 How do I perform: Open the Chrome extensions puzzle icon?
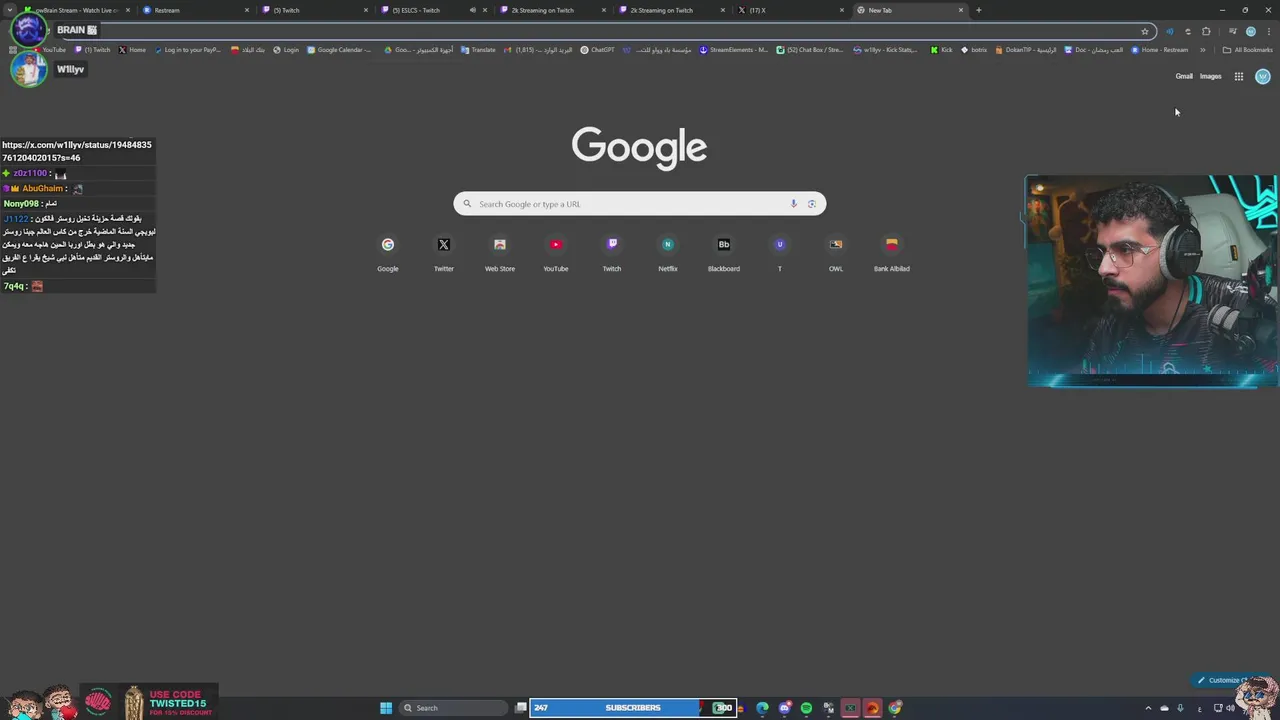pos(1206,31)
